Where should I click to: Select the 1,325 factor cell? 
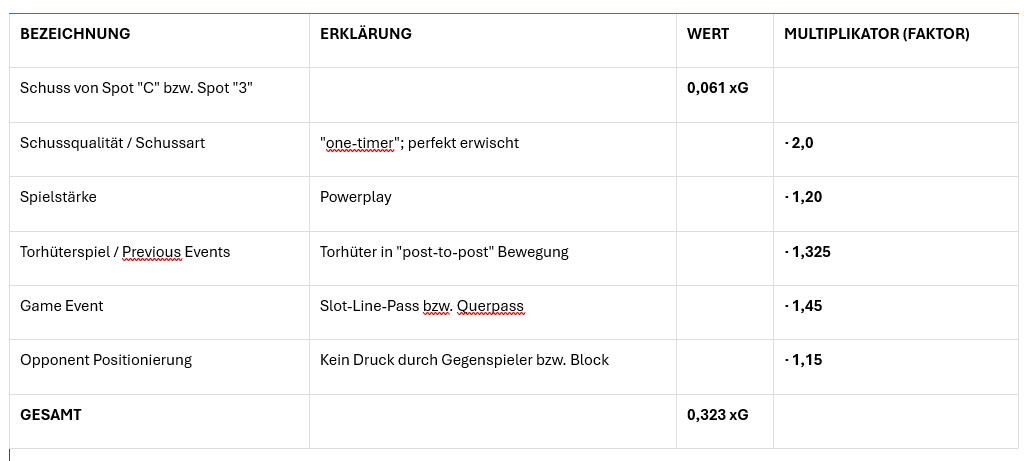coord(807,252)
